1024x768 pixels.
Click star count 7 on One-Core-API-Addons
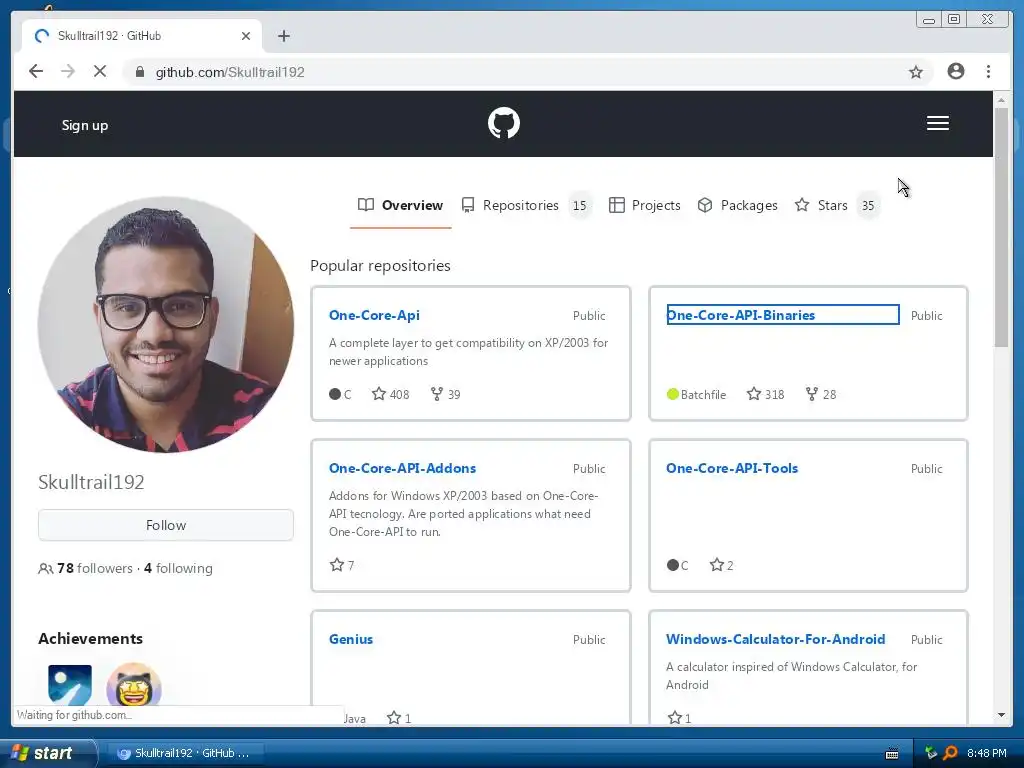point(351,566)
